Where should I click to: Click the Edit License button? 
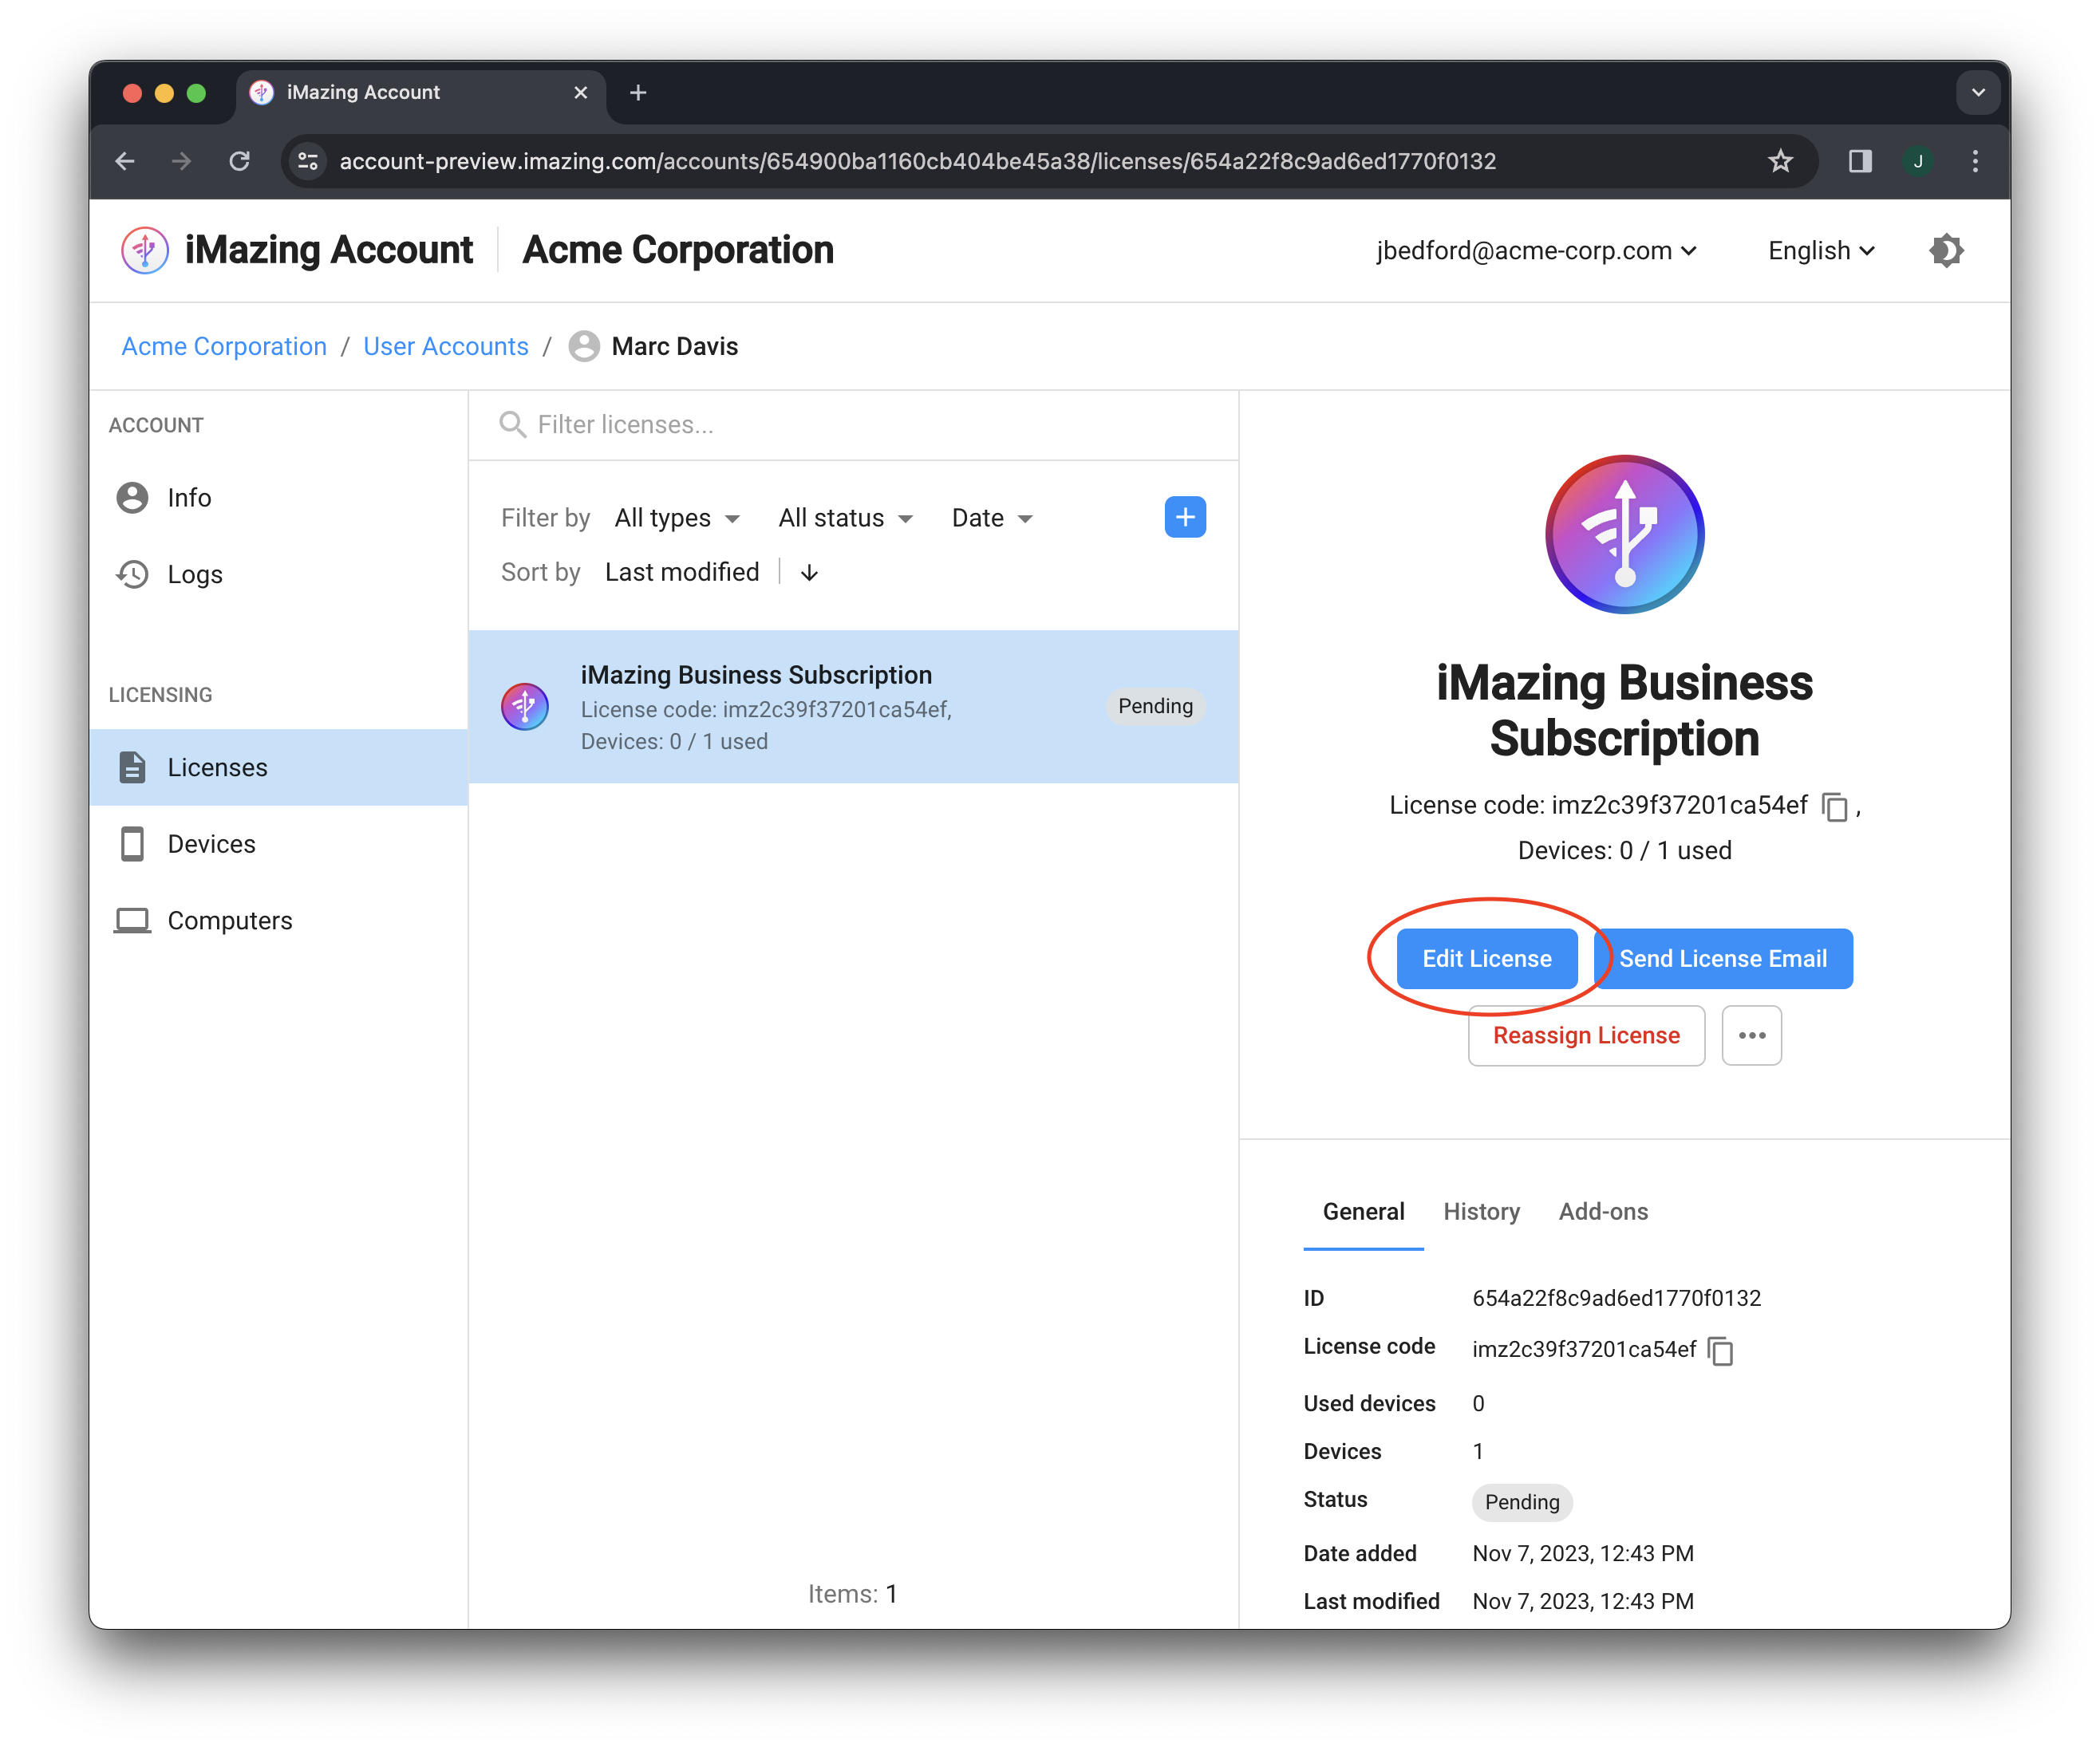click(1488, 959)
